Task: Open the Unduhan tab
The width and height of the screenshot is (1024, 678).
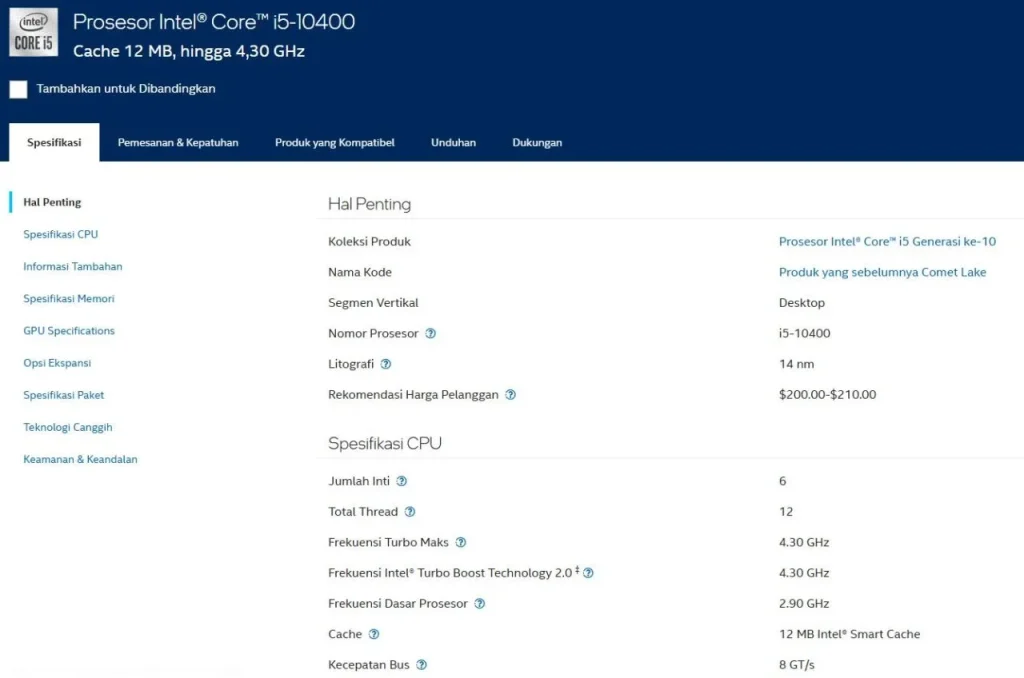Action: [453, 142]
